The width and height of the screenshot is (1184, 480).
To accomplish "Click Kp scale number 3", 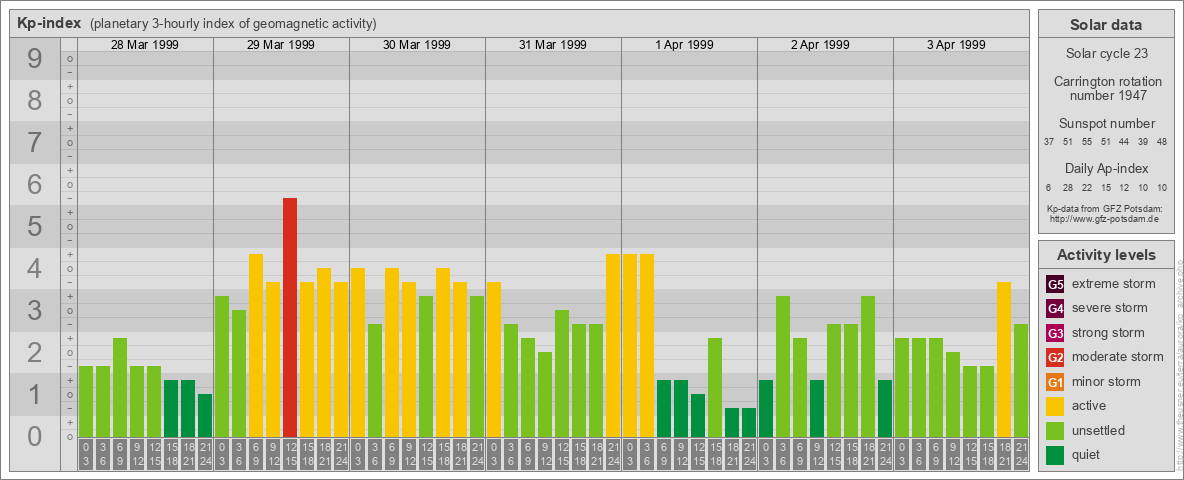I will point(35,310).
